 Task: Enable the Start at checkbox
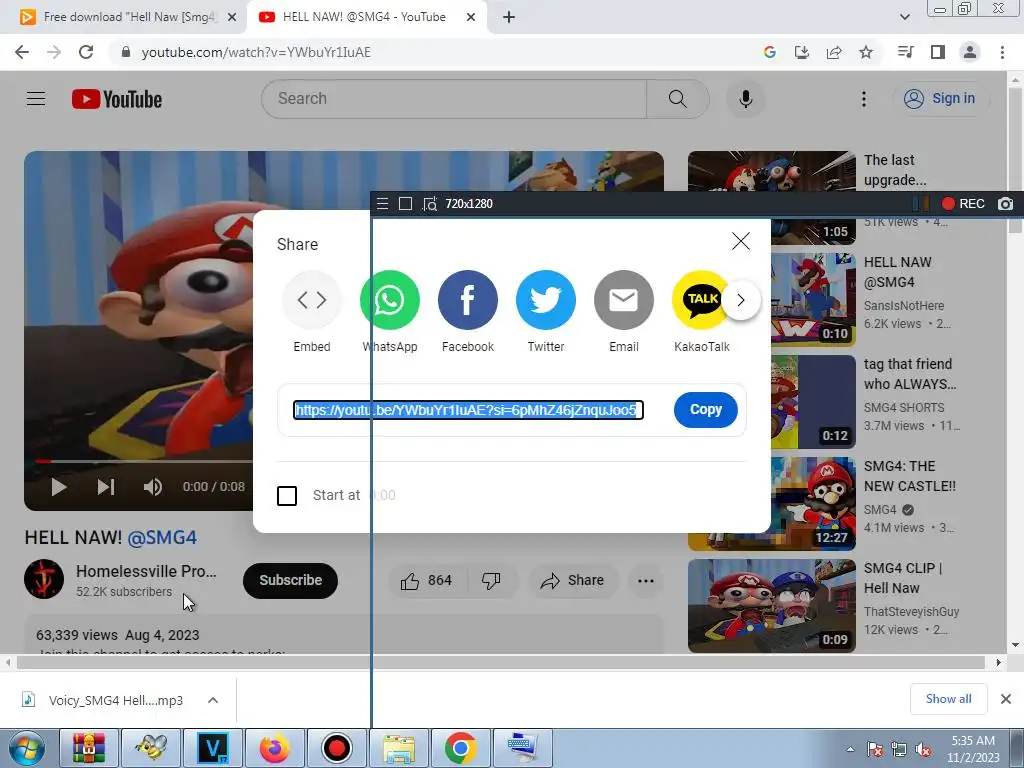(x=287, y=496)
